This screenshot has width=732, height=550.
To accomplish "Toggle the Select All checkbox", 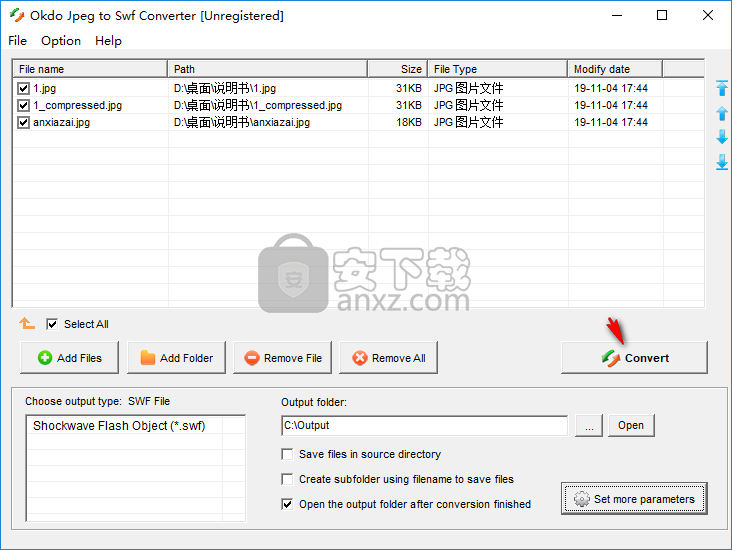I will coord(52,324).
